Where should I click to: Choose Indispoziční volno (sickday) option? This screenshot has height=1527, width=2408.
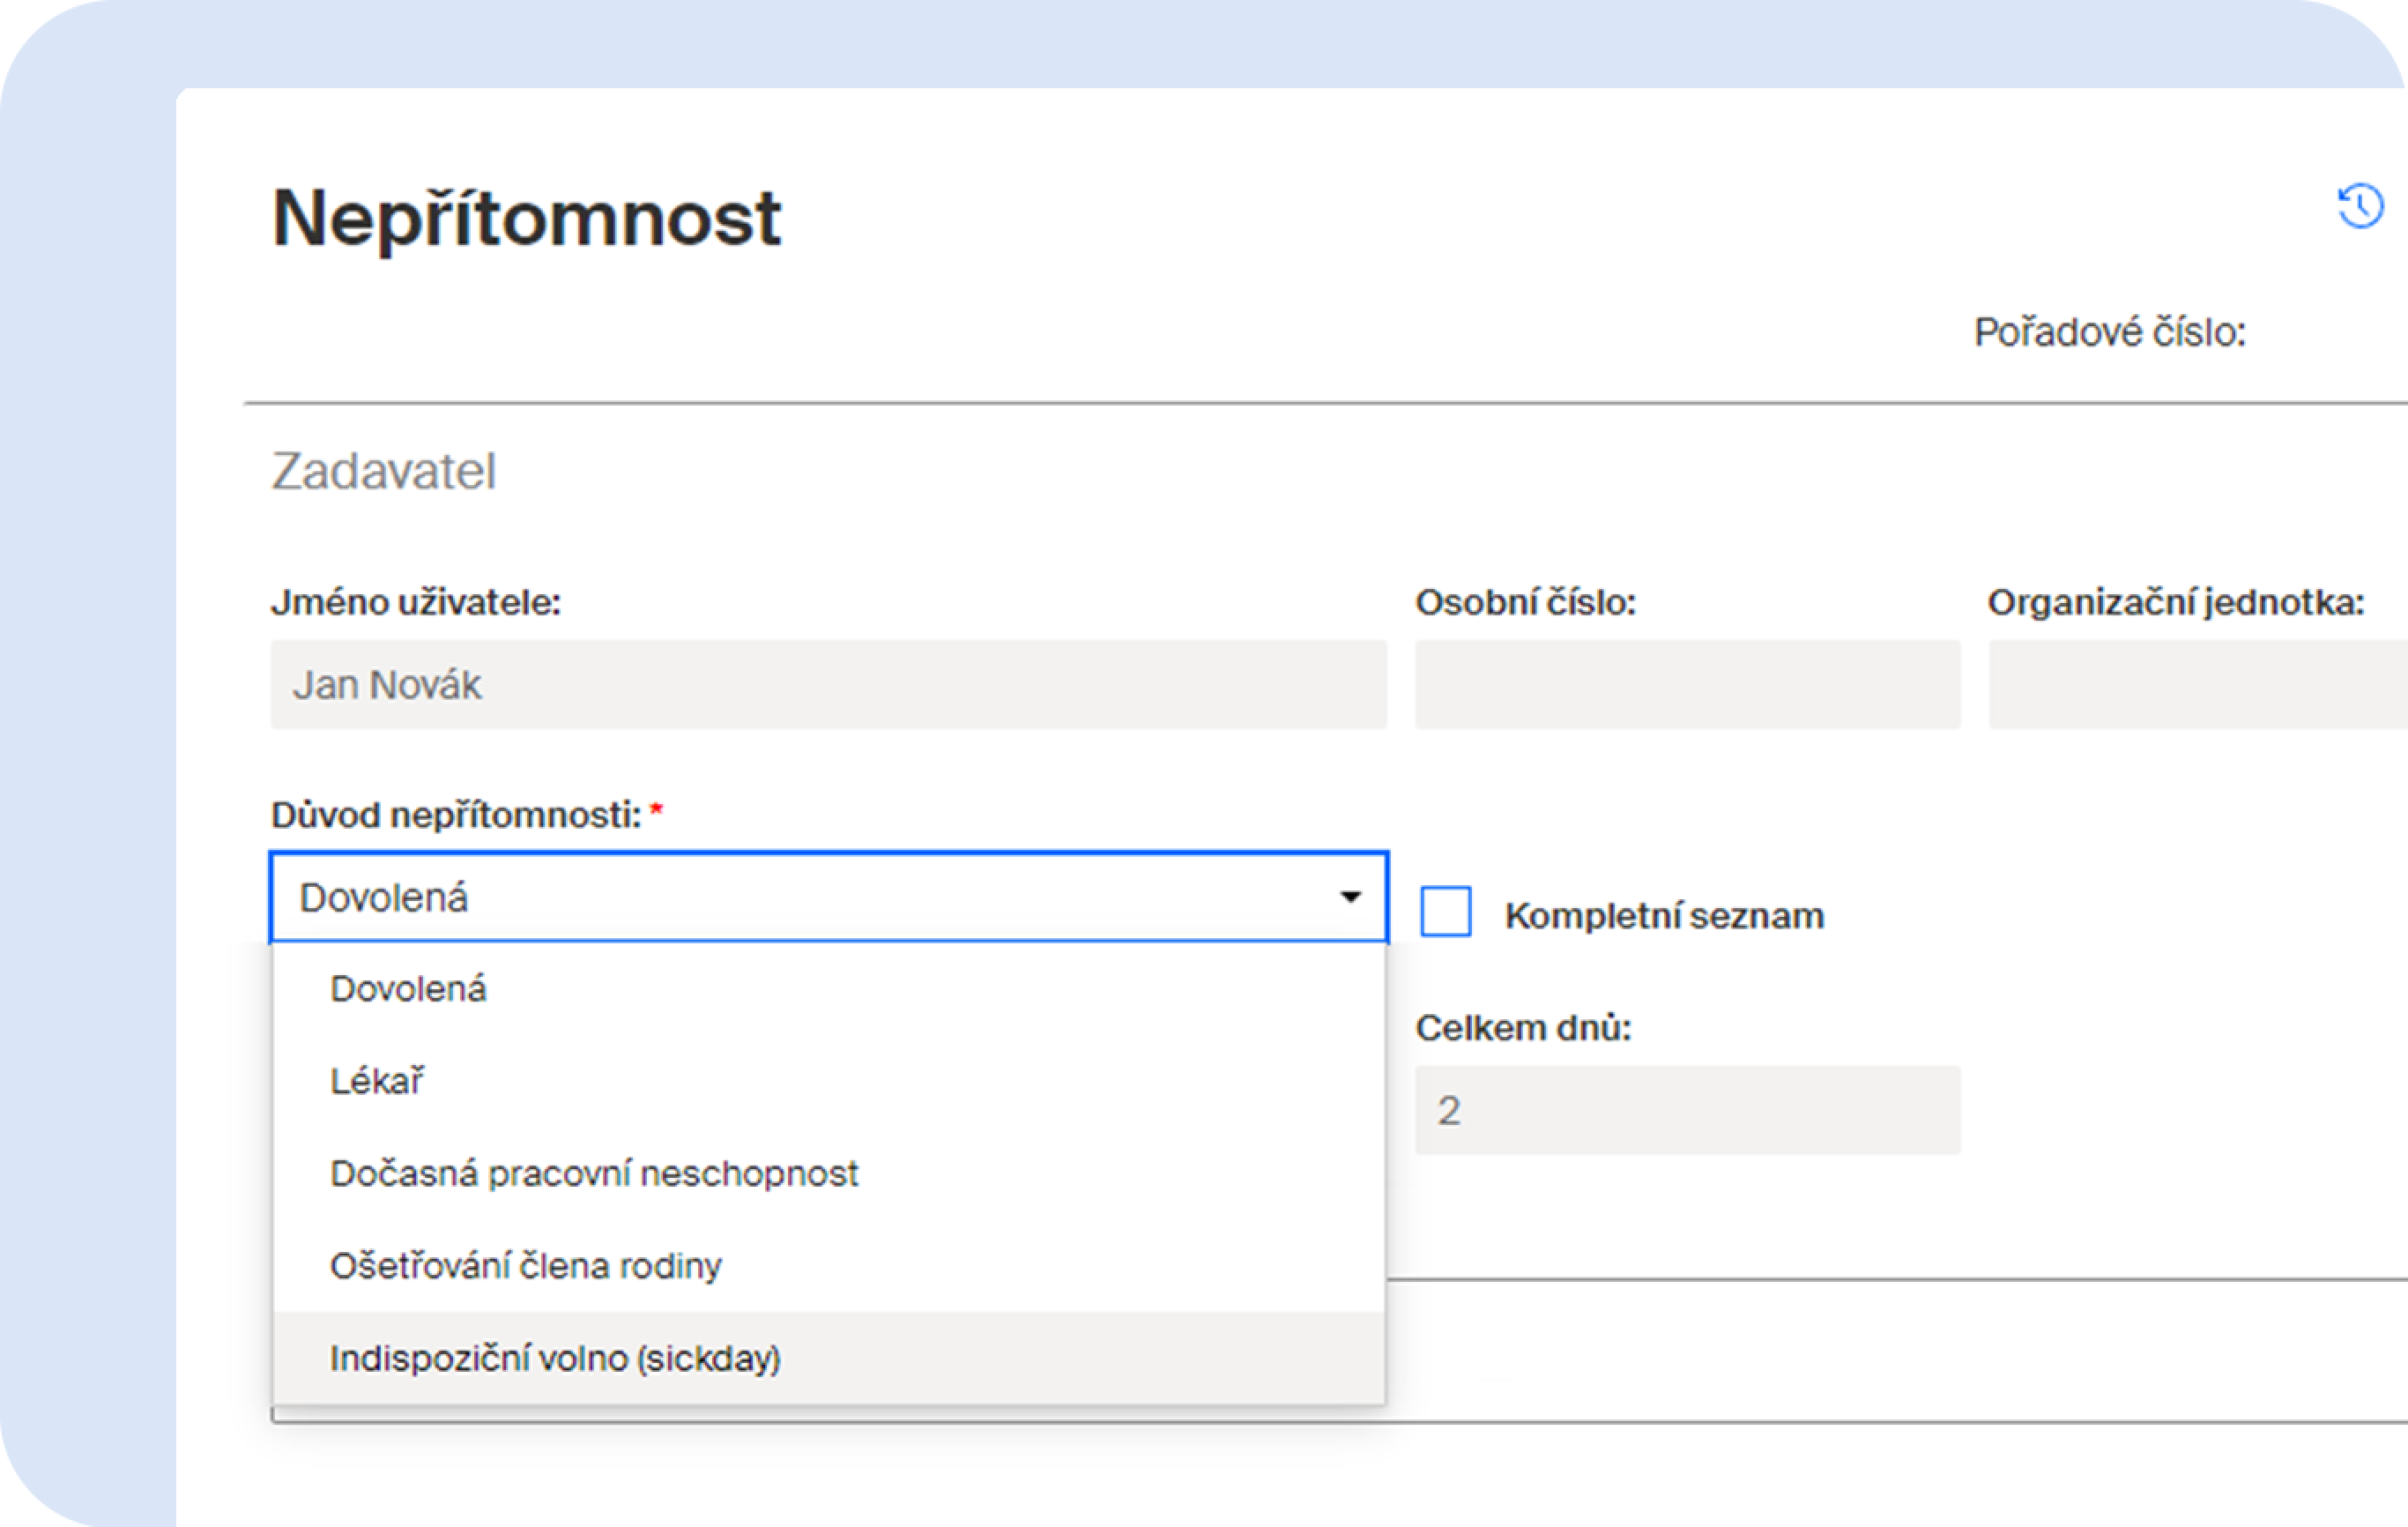click(828, 1358)
